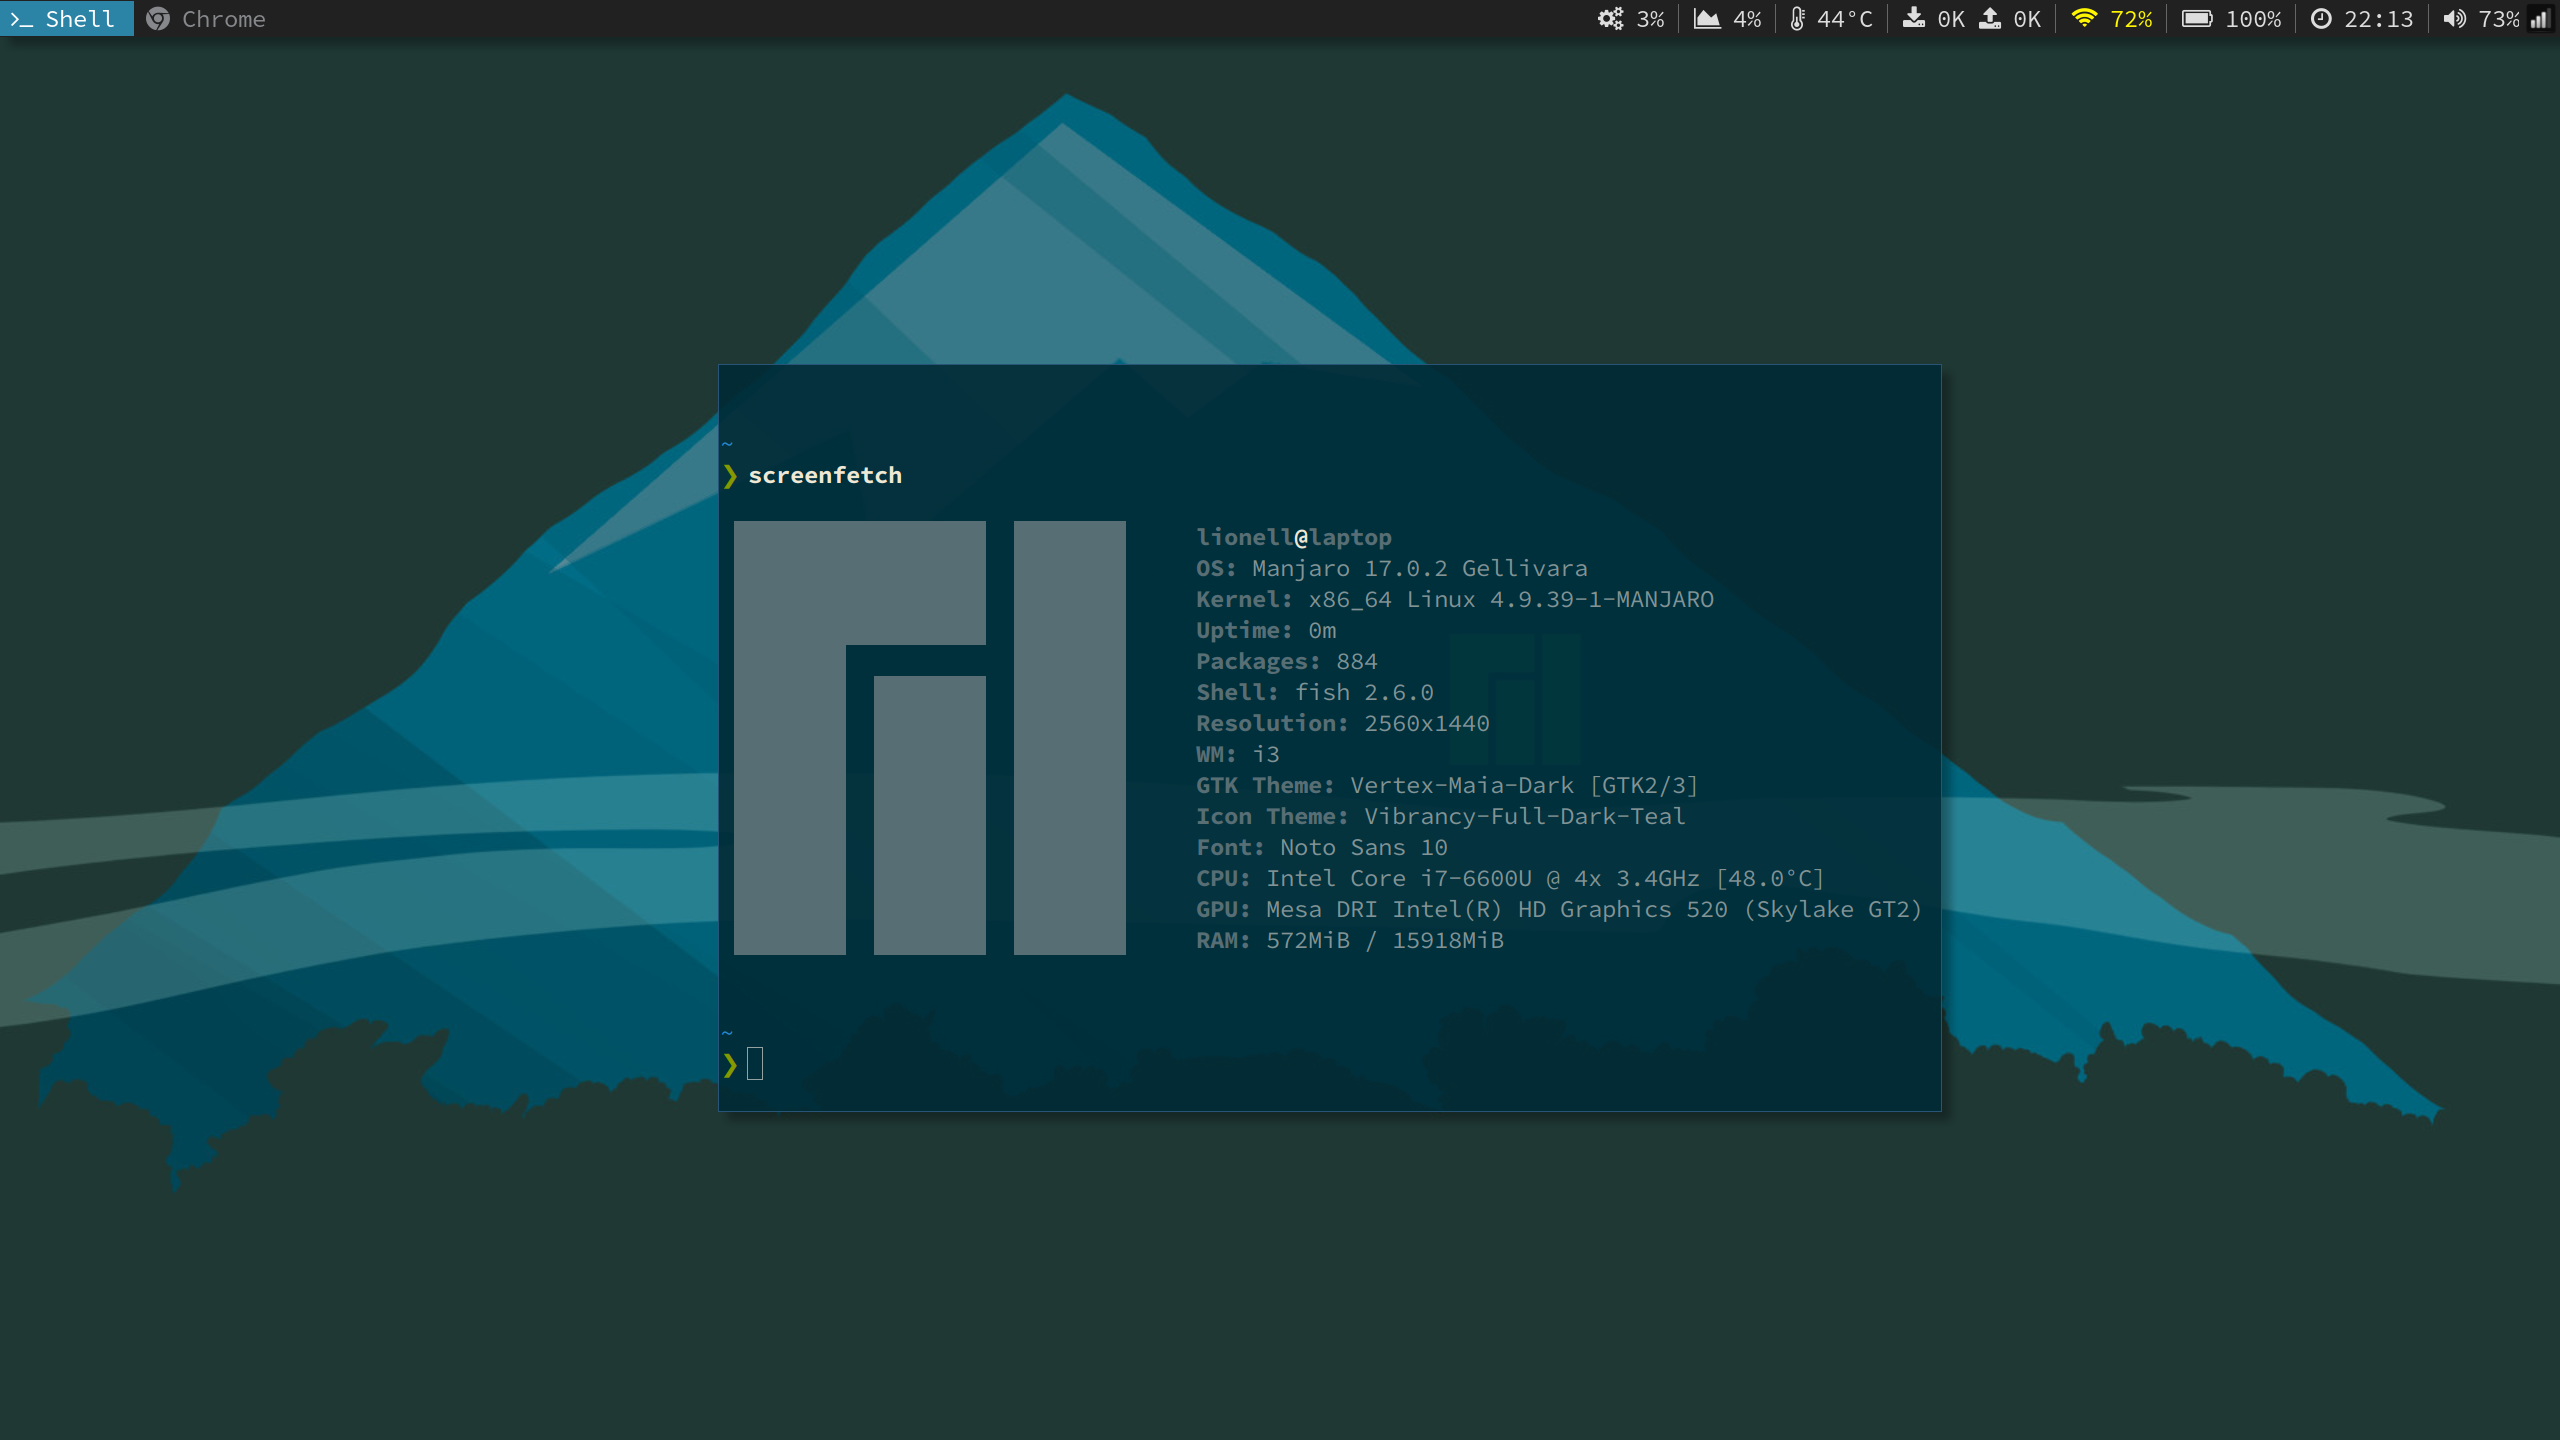Click the network upload icon
The height and width of the screenshot is (1440, 2560).
[x=1990, y=19]
